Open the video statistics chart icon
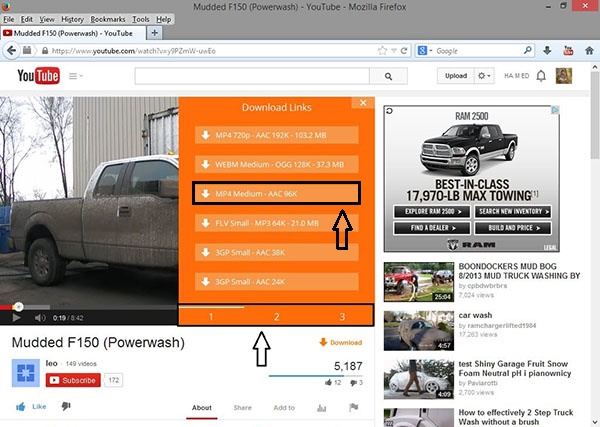The width and height of the screenshot is (600, 427). (x=321, y=408)
